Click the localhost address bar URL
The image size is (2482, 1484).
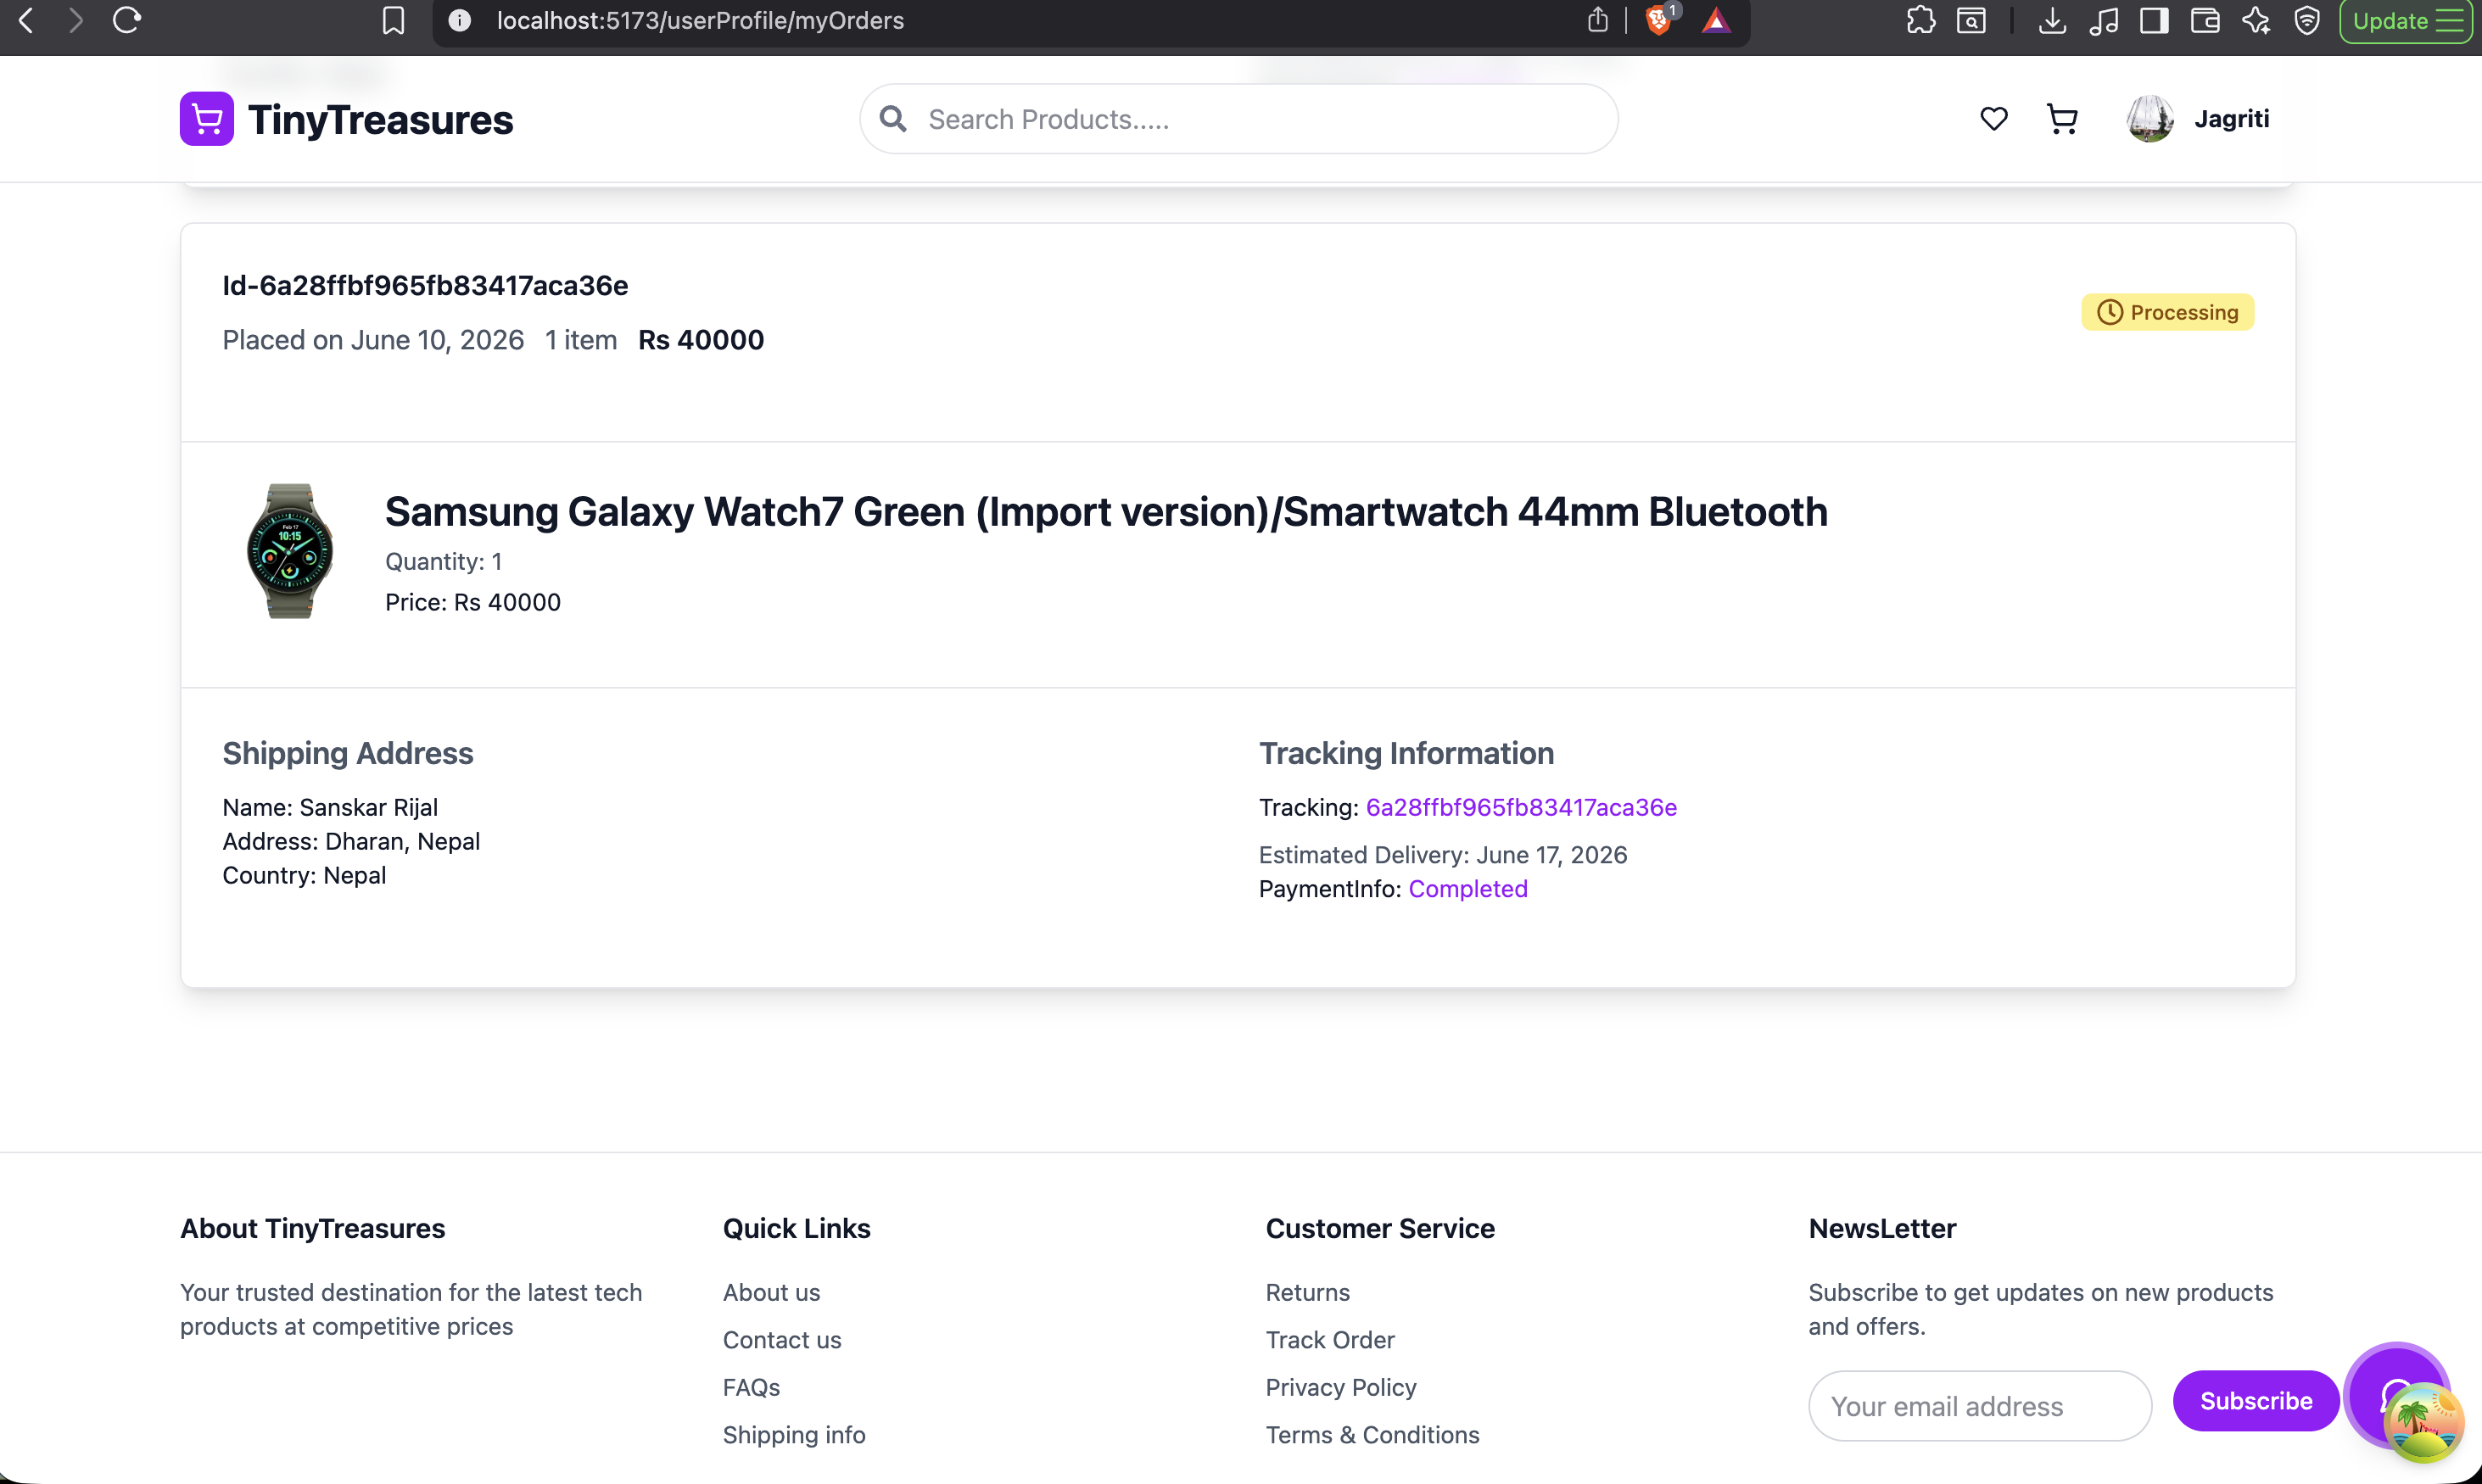point(700,20)
